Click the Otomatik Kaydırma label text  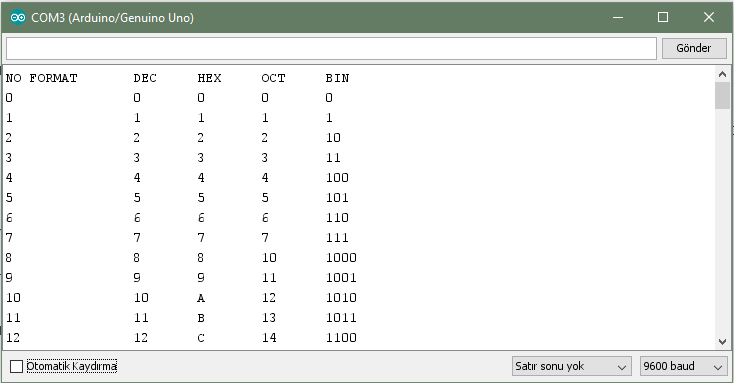pos(72,366)
